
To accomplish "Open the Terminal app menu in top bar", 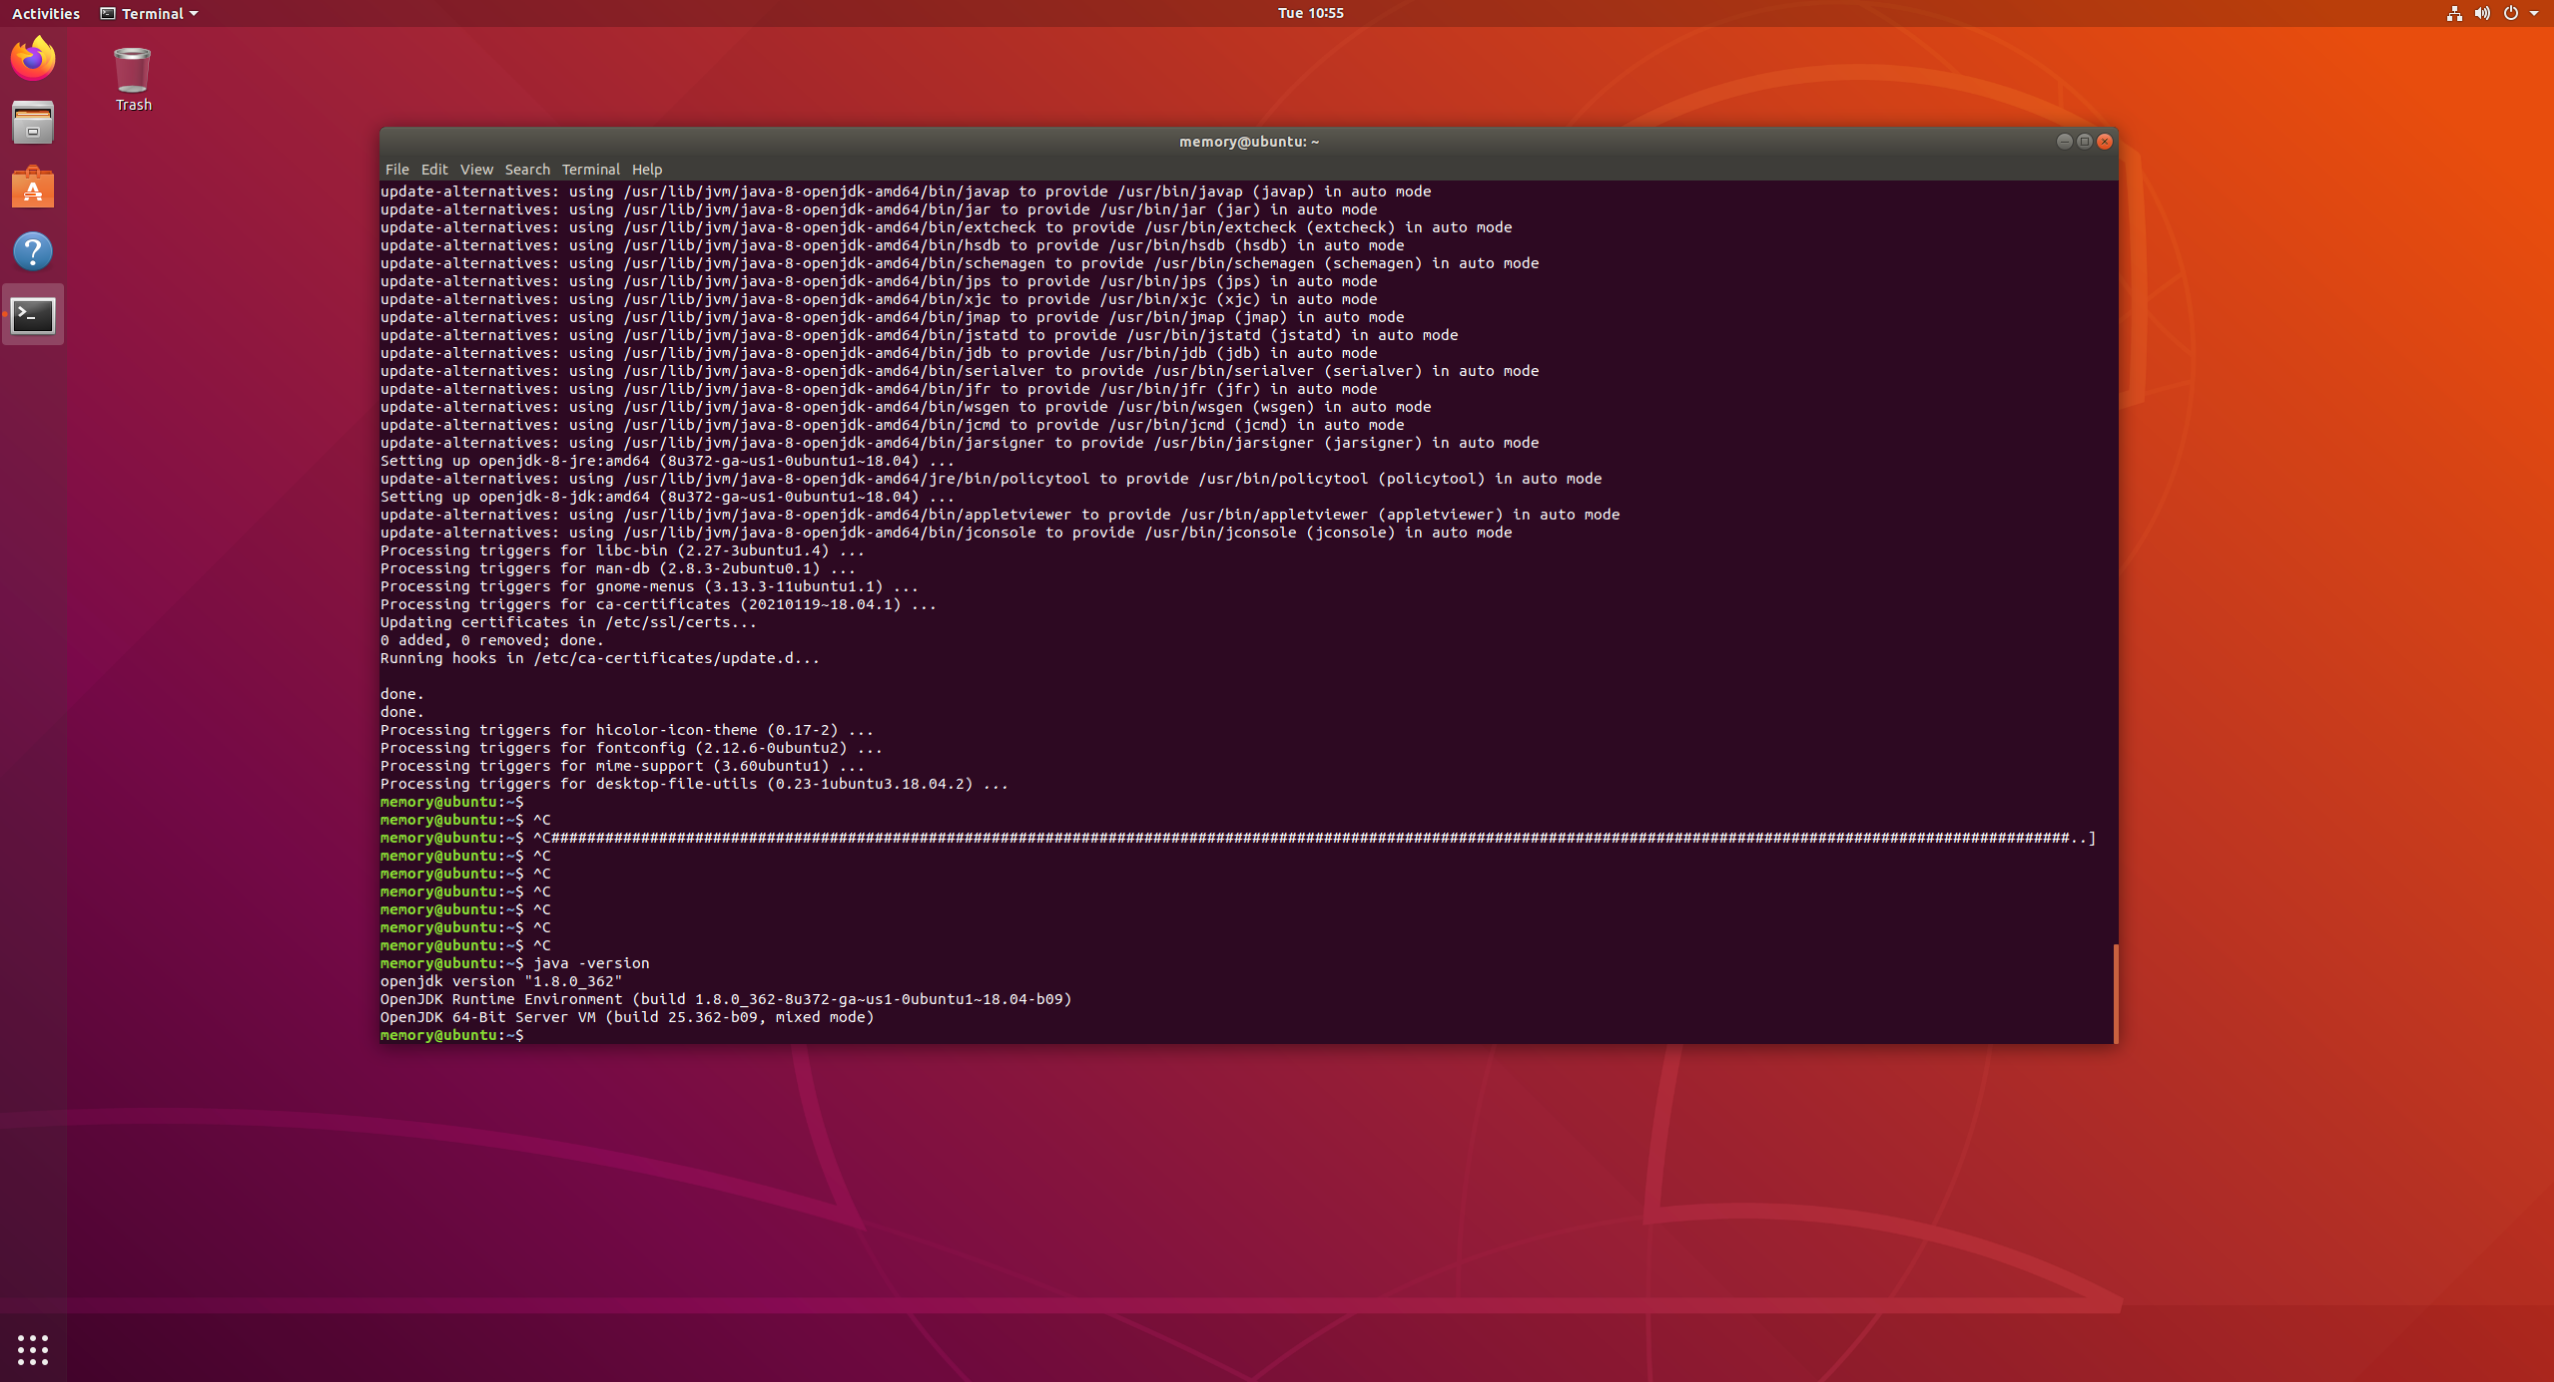I will pos(149,13).
